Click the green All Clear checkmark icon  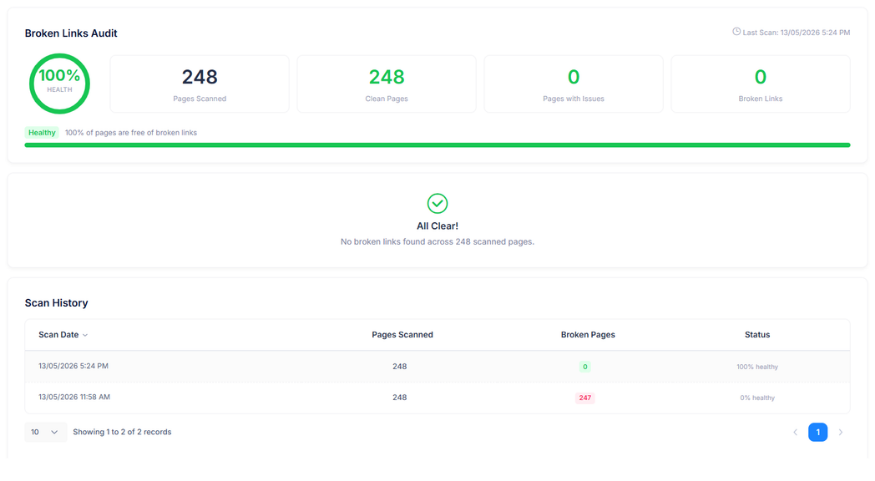click(x=437, y=204)
